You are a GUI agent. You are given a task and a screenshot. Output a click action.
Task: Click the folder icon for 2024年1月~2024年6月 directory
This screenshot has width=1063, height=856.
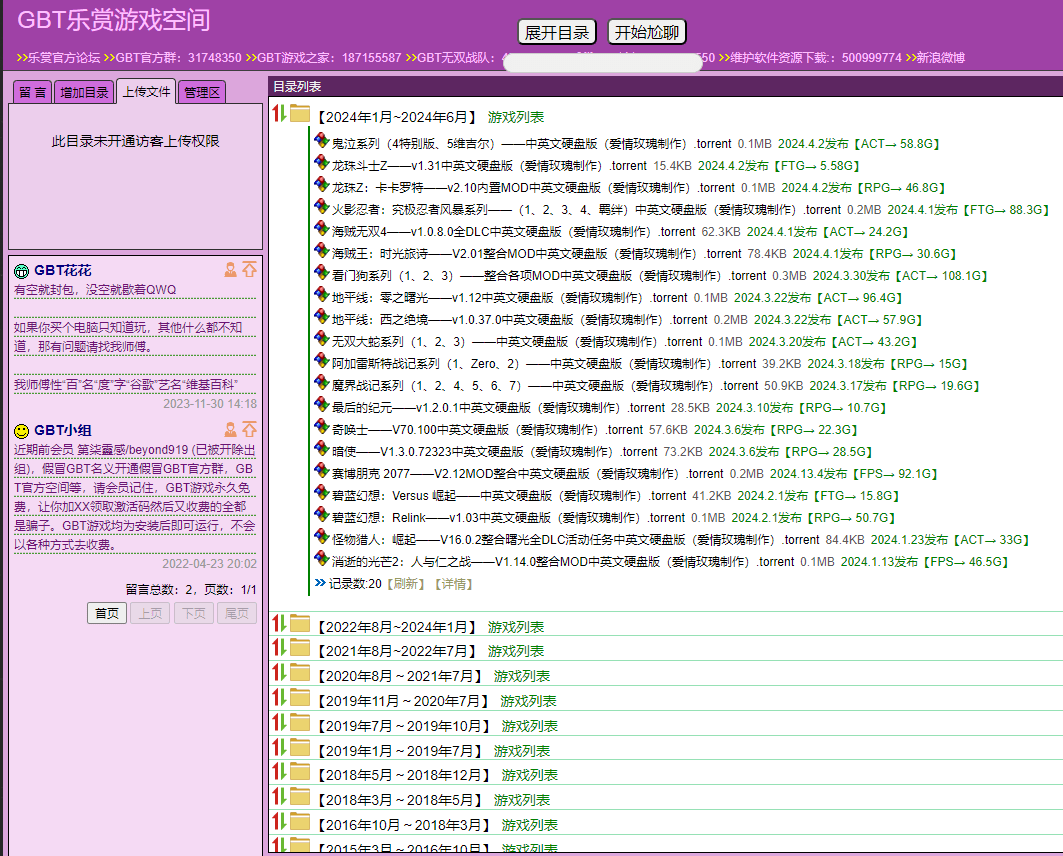coord(300,115)
